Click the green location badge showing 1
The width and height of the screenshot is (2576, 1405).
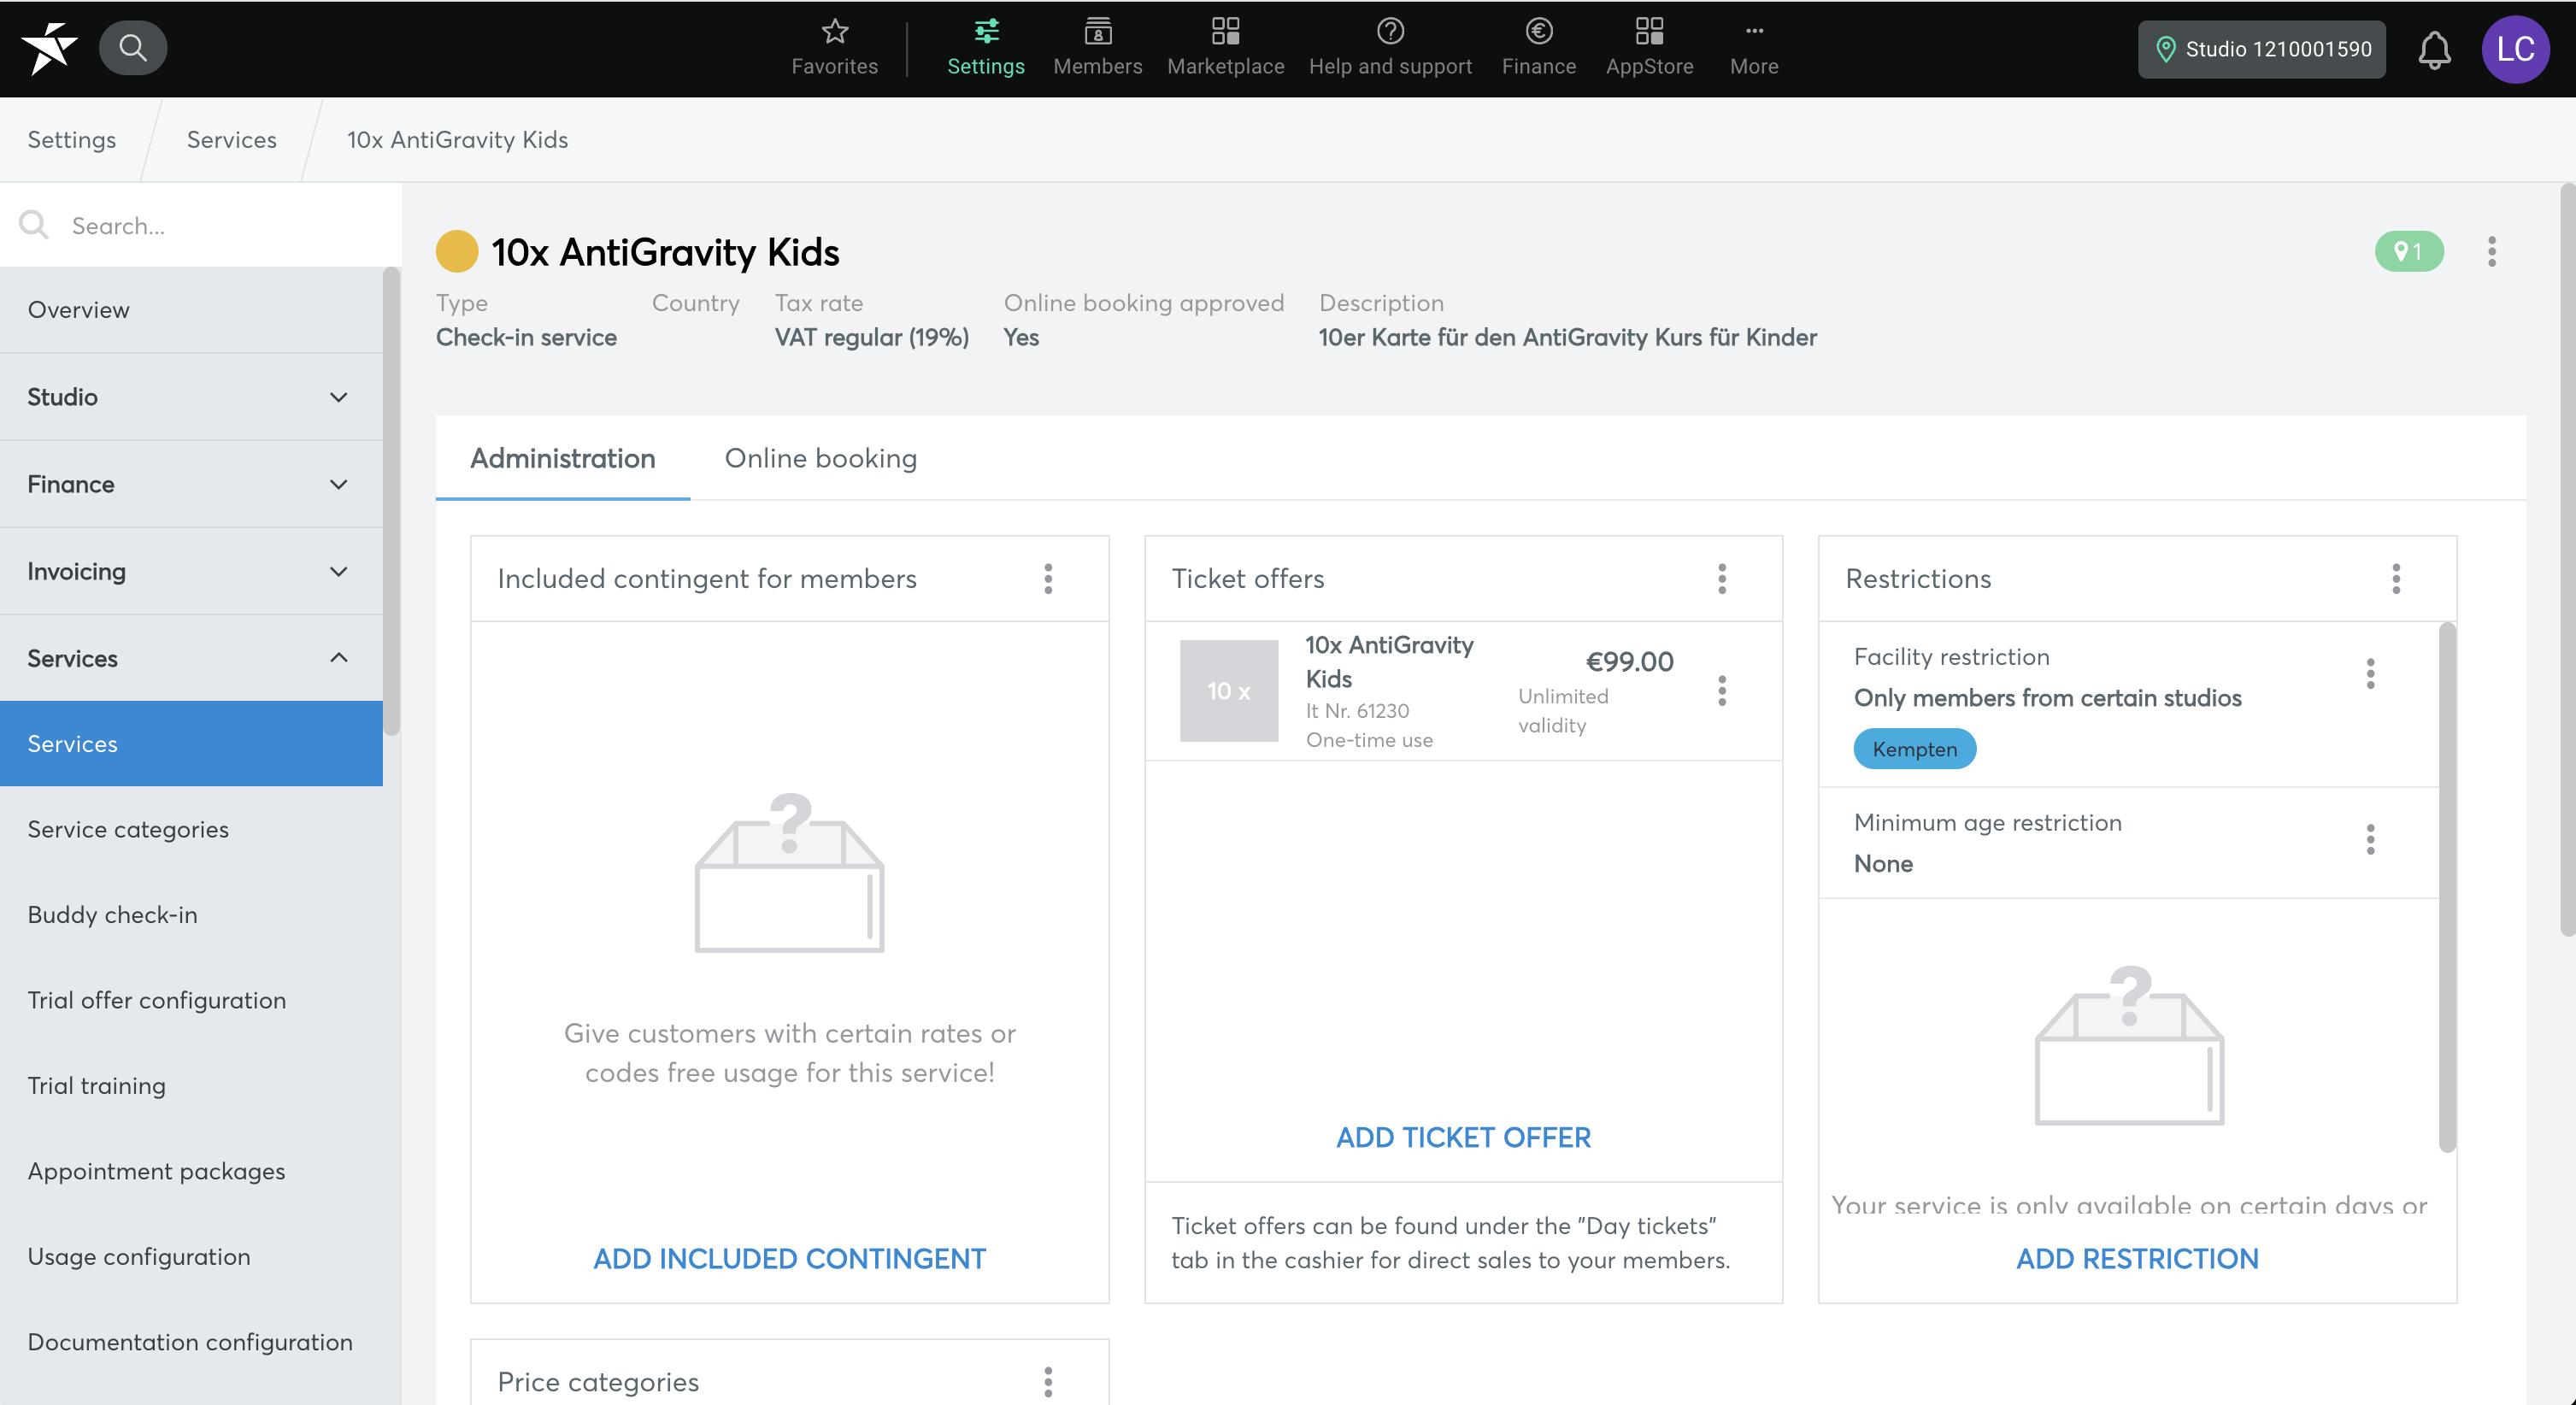(2407, 251)
